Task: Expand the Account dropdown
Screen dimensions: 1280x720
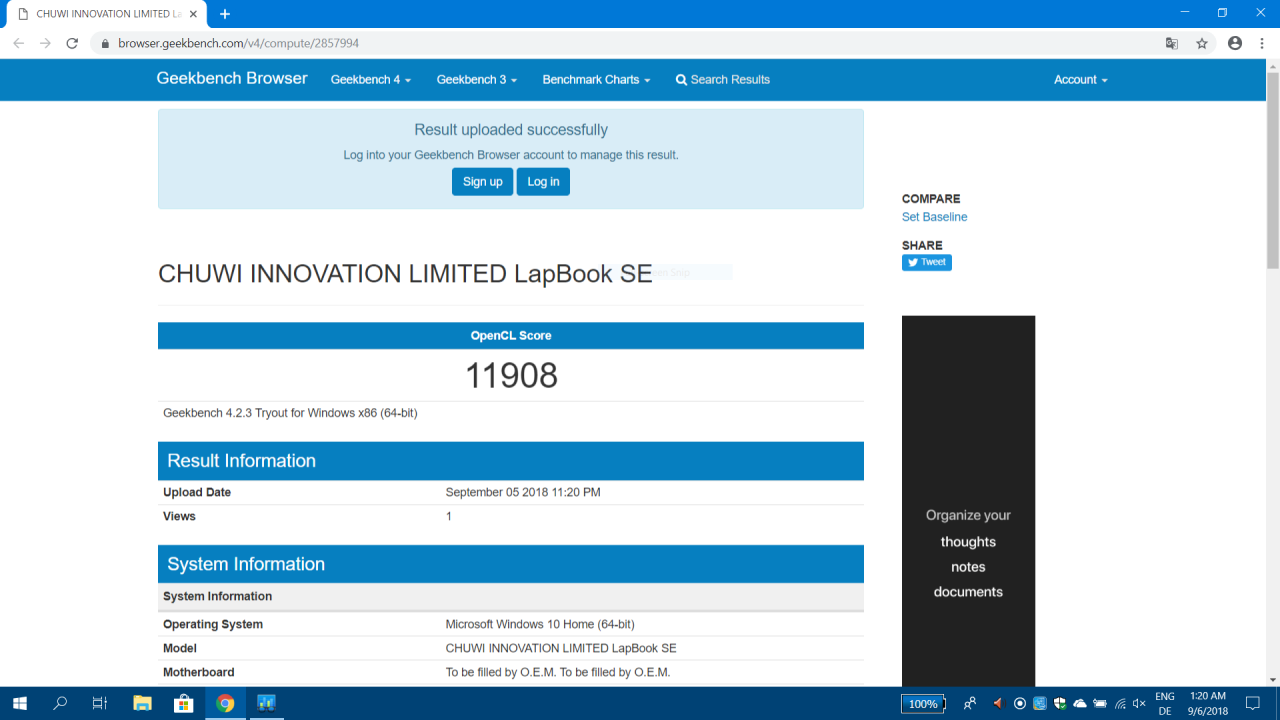Action: point(1081,80)
